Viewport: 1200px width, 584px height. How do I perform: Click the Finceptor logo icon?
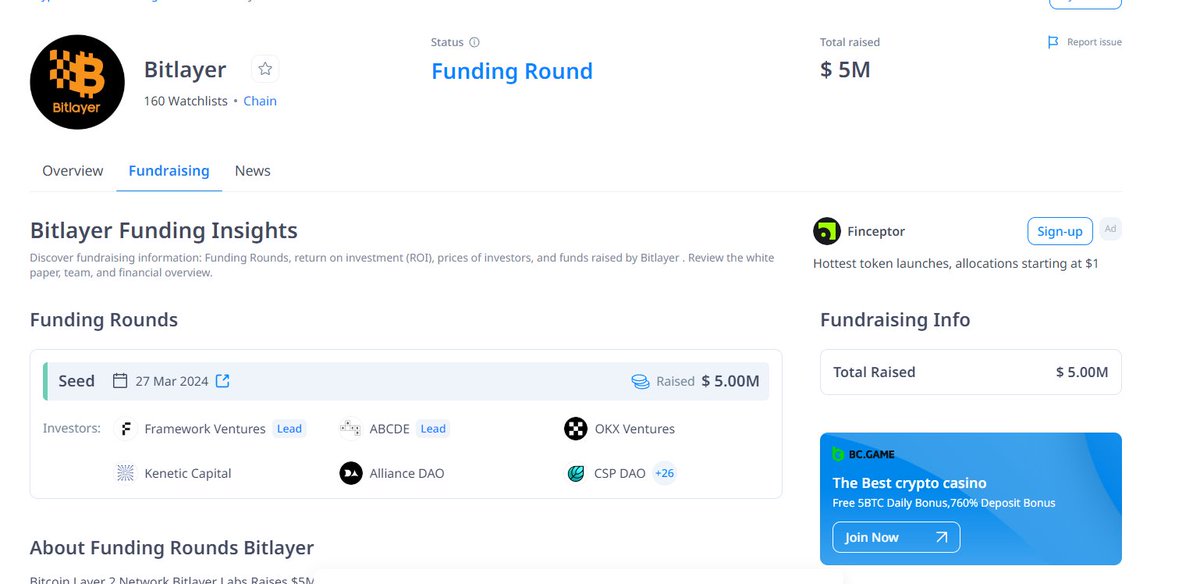coord(827,231)
